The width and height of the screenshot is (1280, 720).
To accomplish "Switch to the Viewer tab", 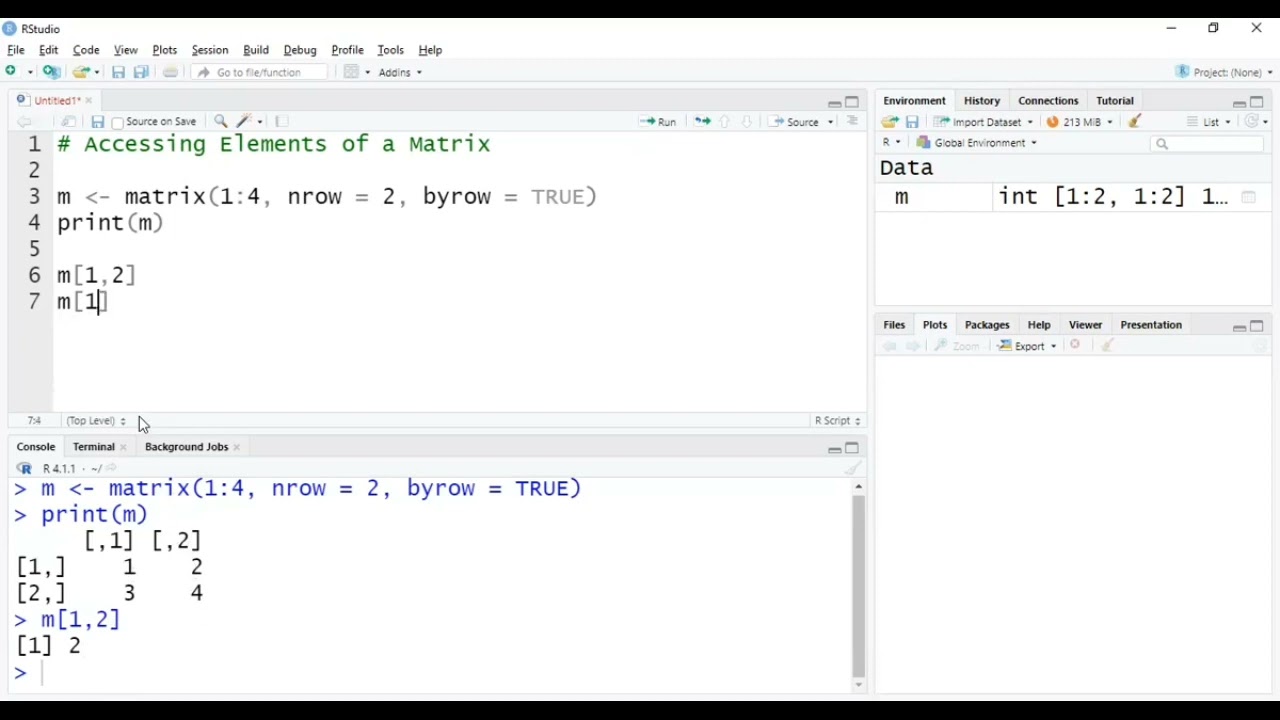I will pos(1085,325).
